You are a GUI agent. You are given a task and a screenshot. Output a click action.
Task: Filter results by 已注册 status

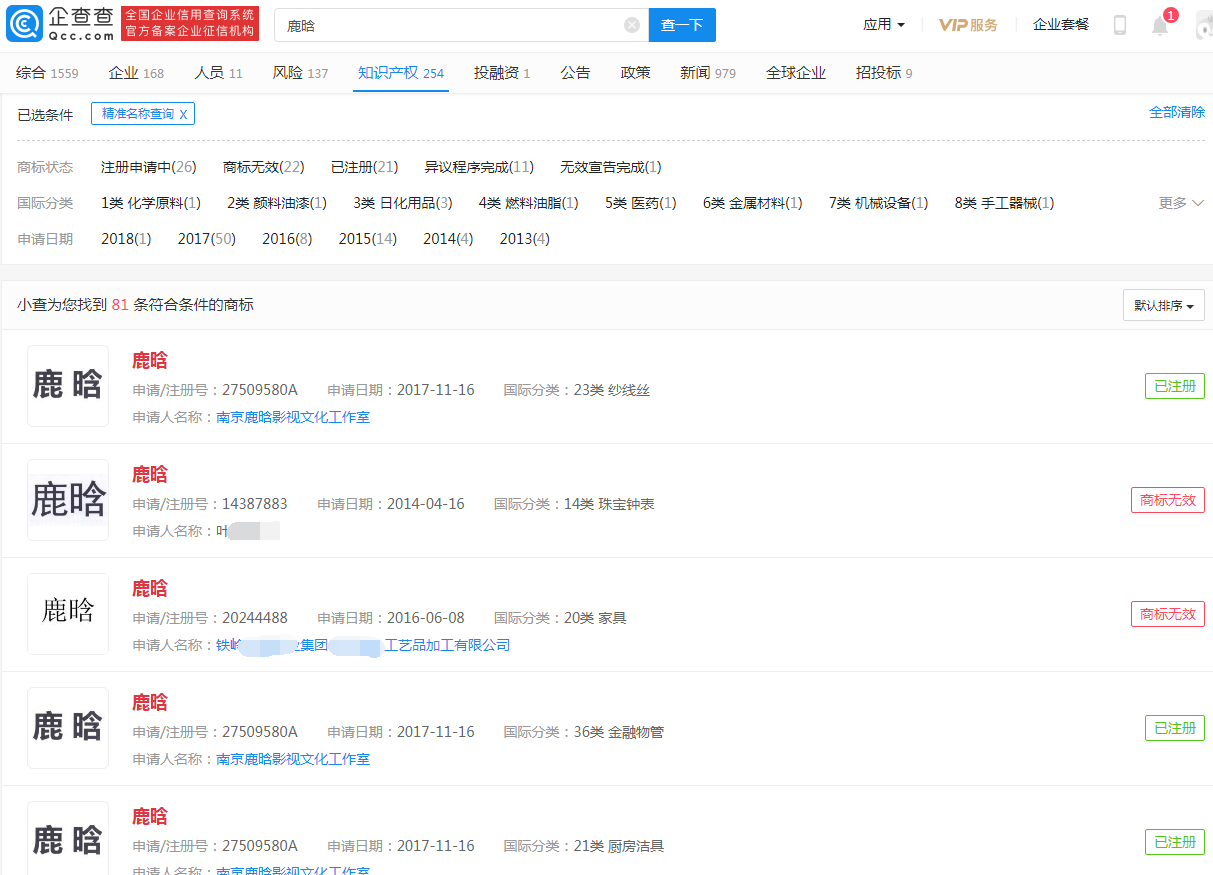(363, 167)
